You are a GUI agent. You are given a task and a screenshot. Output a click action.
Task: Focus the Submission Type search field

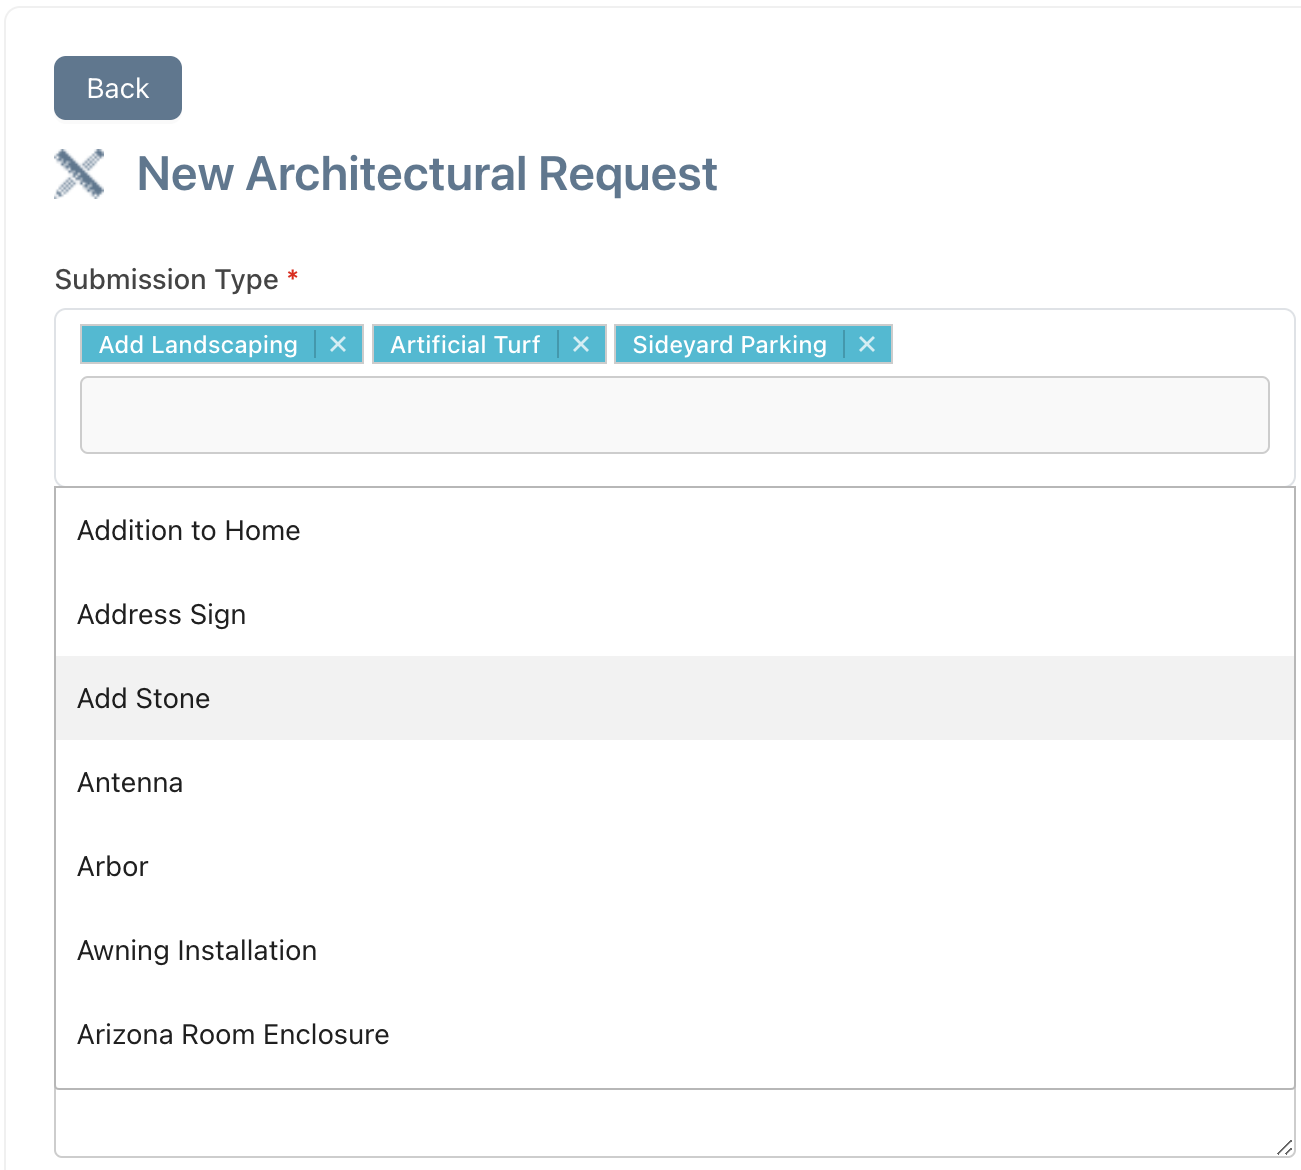675,415
